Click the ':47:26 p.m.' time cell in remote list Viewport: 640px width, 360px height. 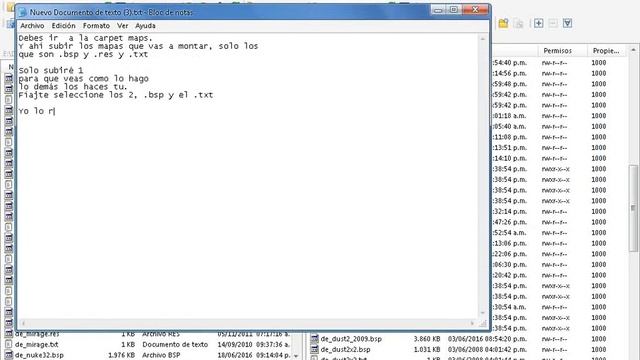[x=510, y=222]
